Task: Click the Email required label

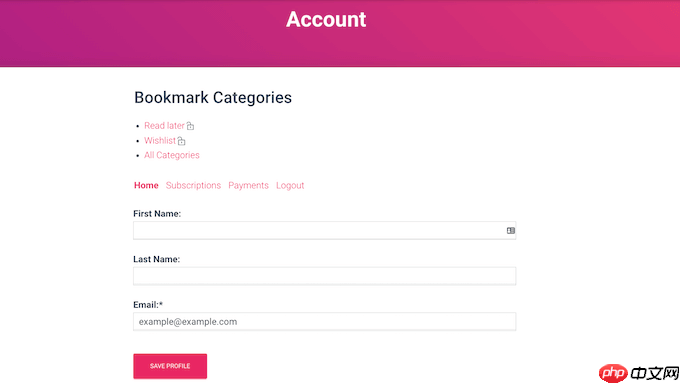Action: 148,305
